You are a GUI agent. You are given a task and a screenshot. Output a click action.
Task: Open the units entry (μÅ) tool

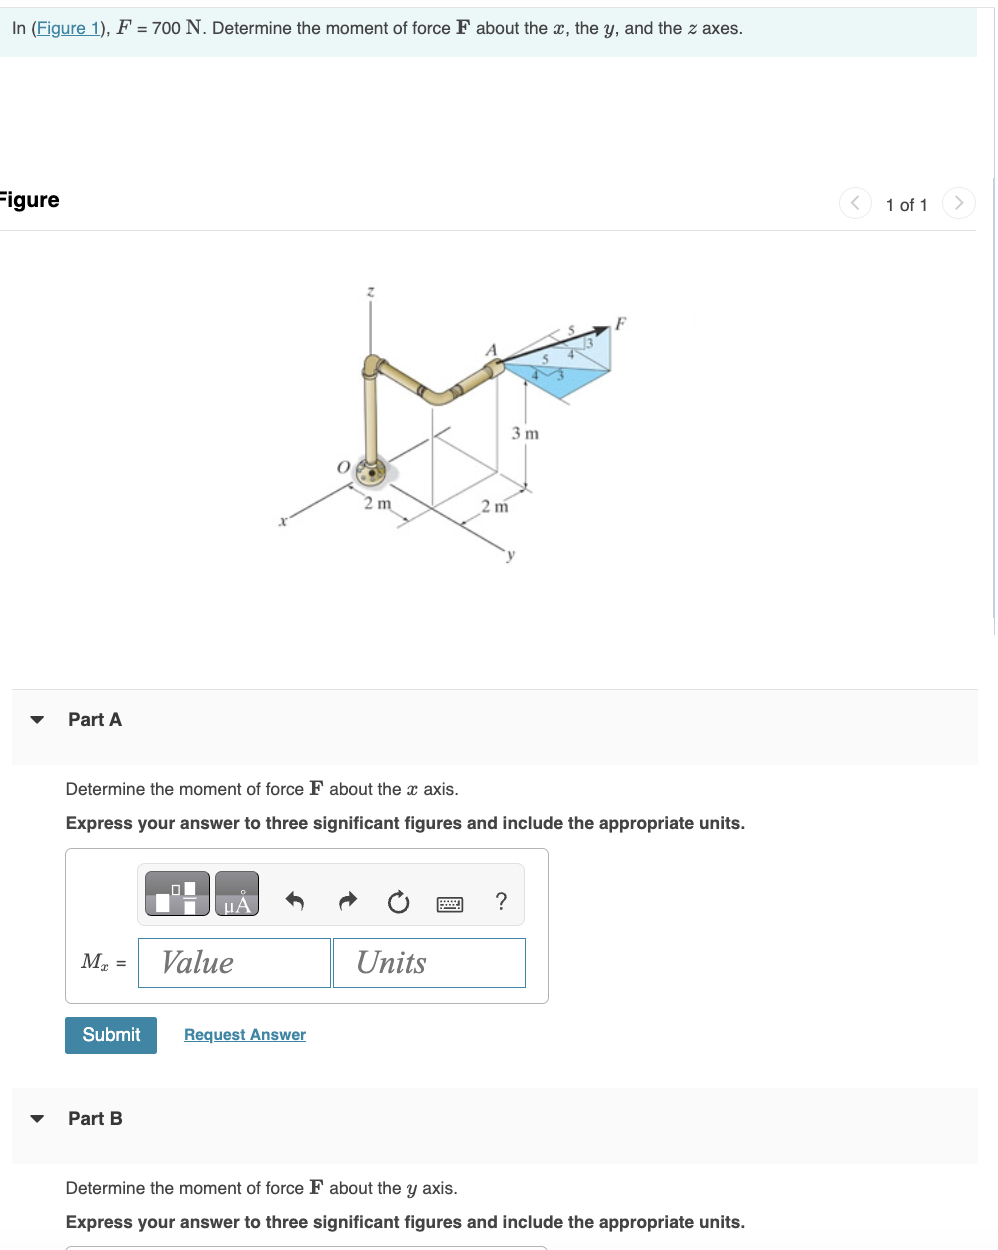point(237,893)
